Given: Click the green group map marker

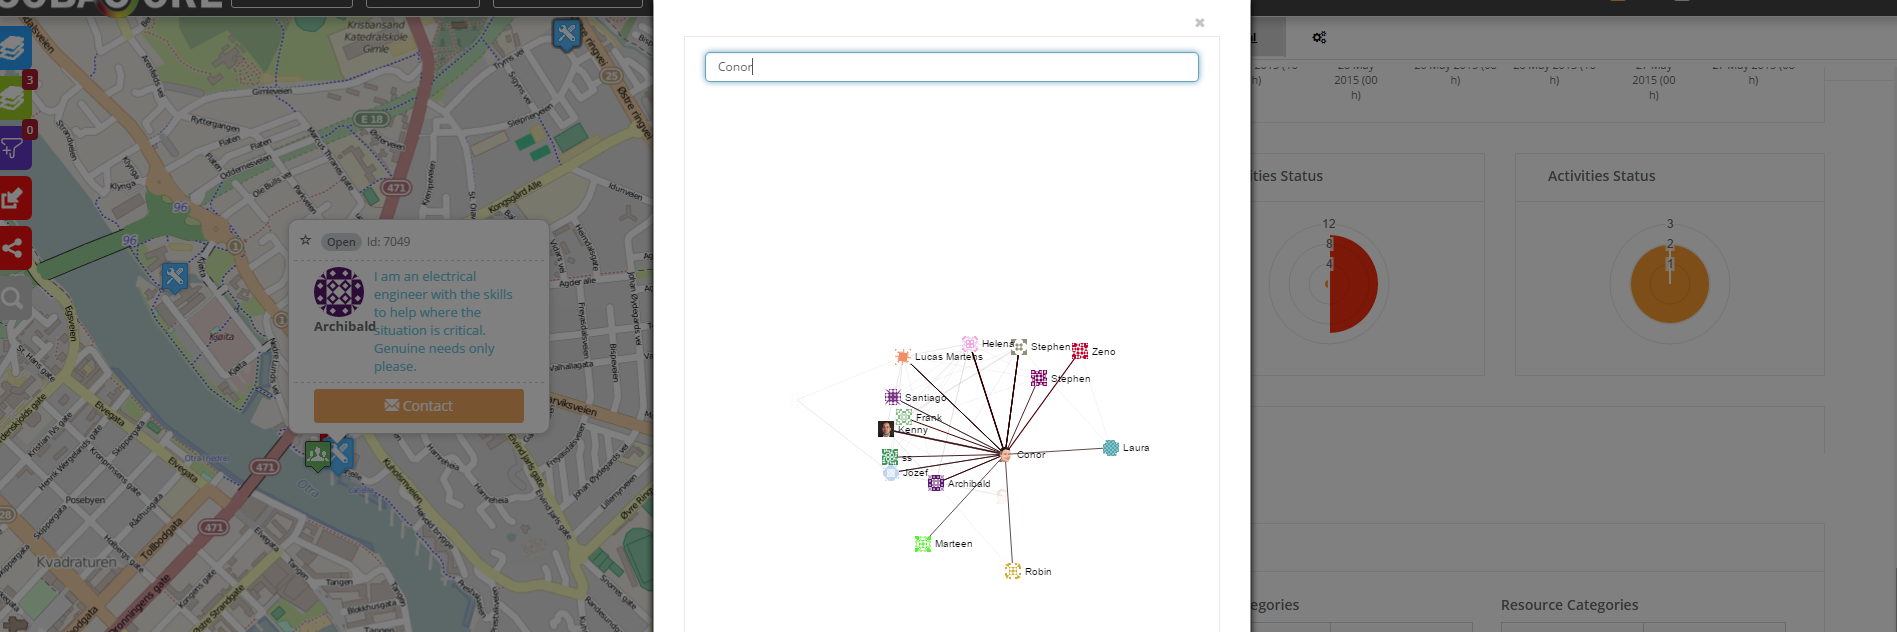Looking at the screenshot, I should (x=318, y=455).
